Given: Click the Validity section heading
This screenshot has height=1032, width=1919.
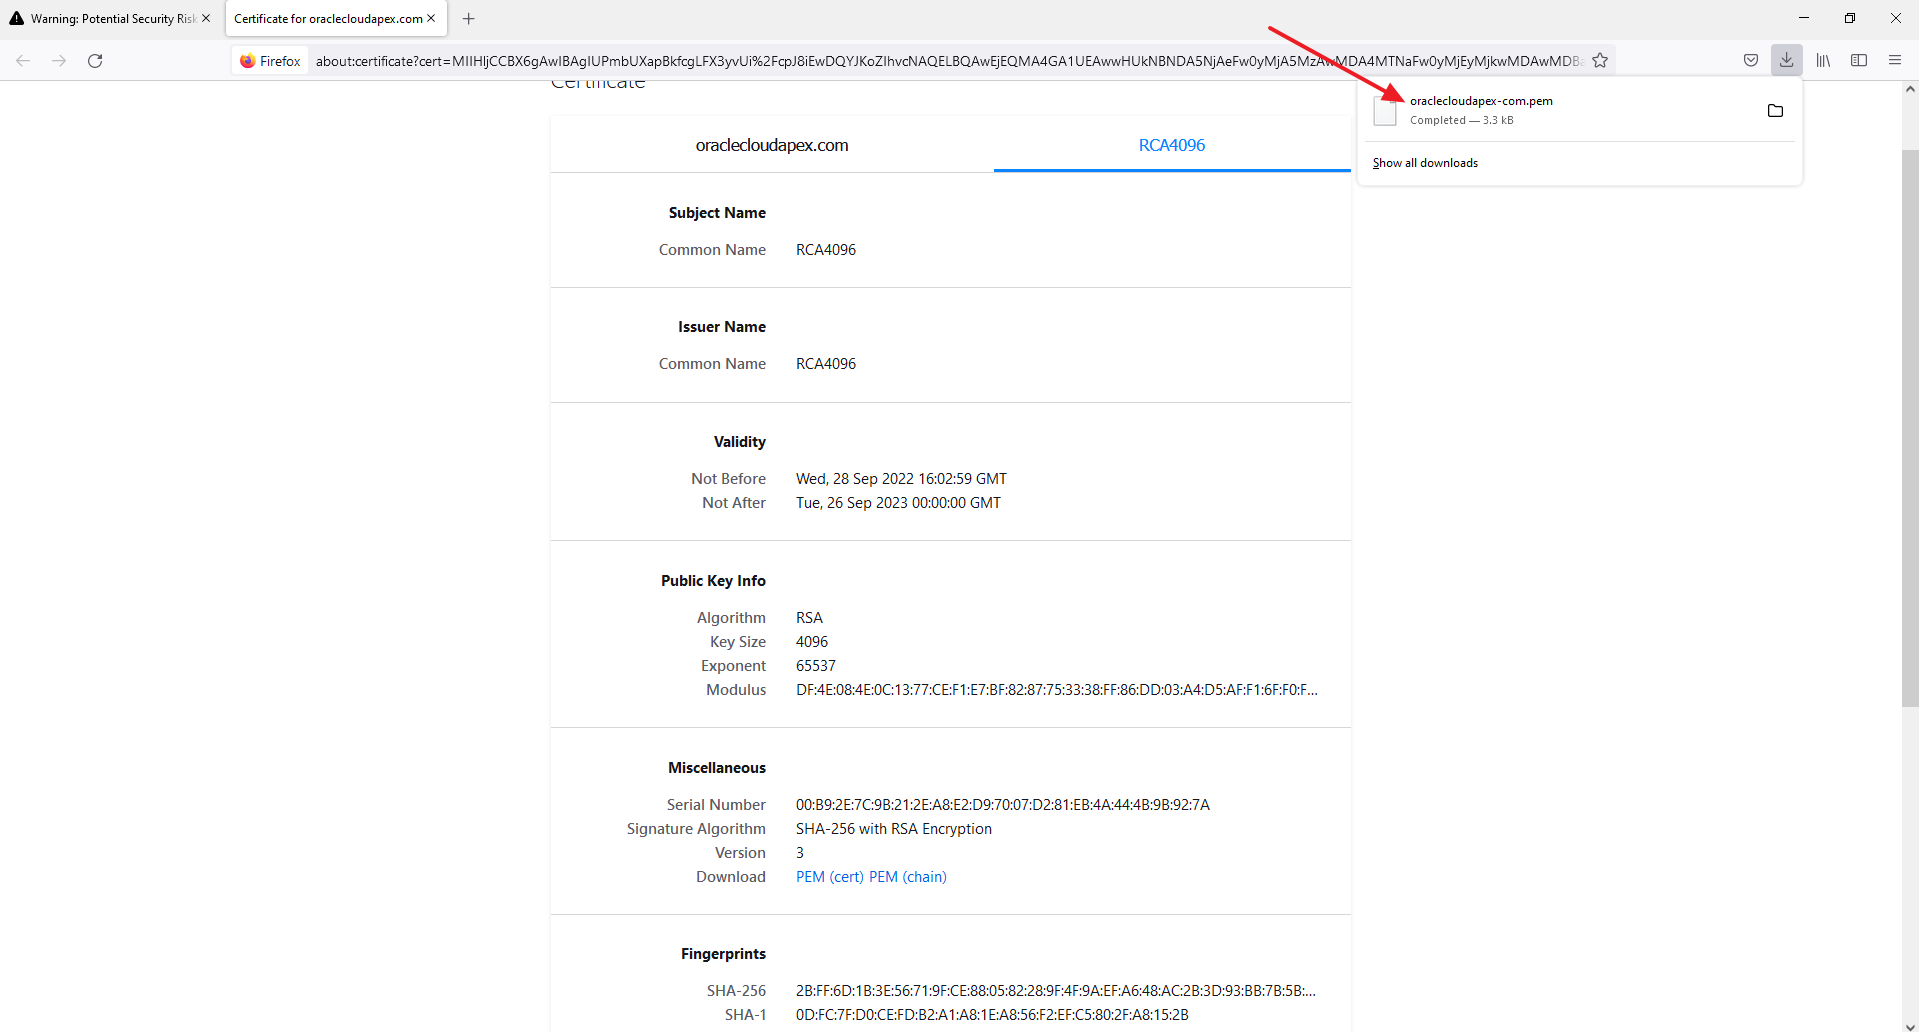Looking at the screenshot, I should tap(740, 442).
